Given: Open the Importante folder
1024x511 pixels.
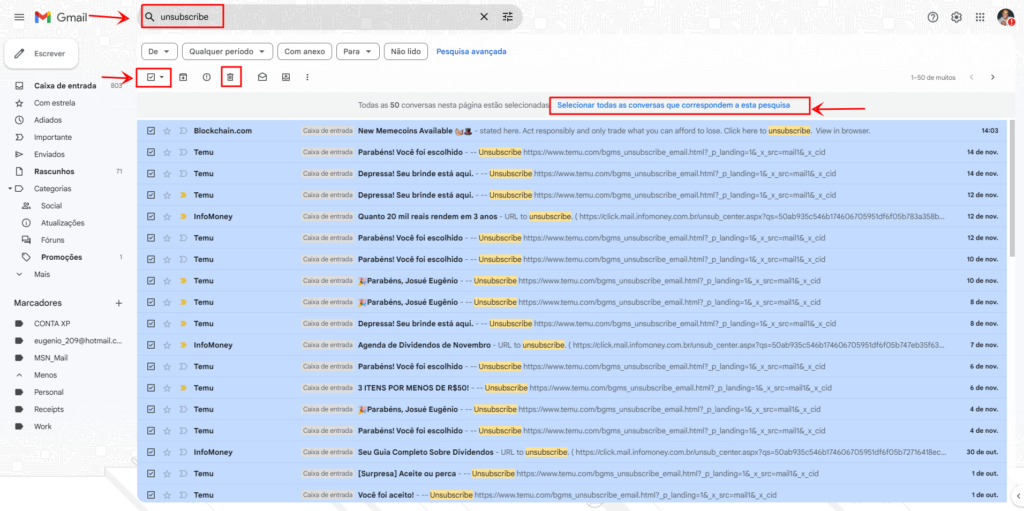Looking at the screenshot, I should coord(53,137).
